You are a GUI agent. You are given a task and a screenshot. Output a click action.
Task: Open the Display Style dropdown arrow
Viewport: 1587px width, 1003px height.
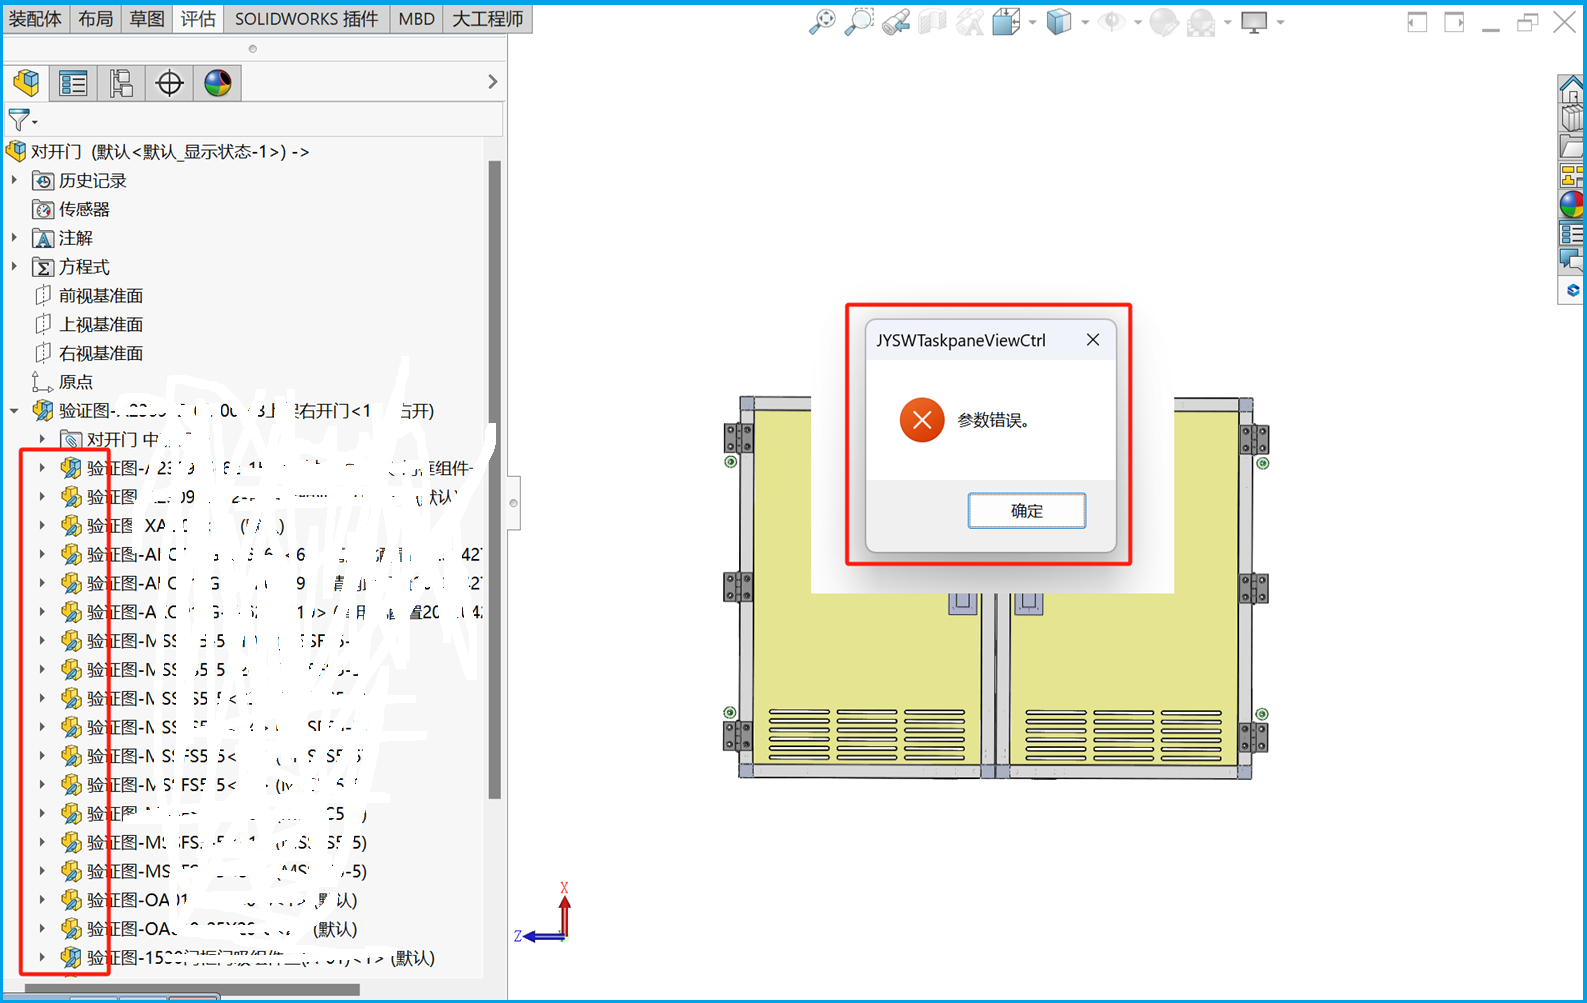point(1085,22)
